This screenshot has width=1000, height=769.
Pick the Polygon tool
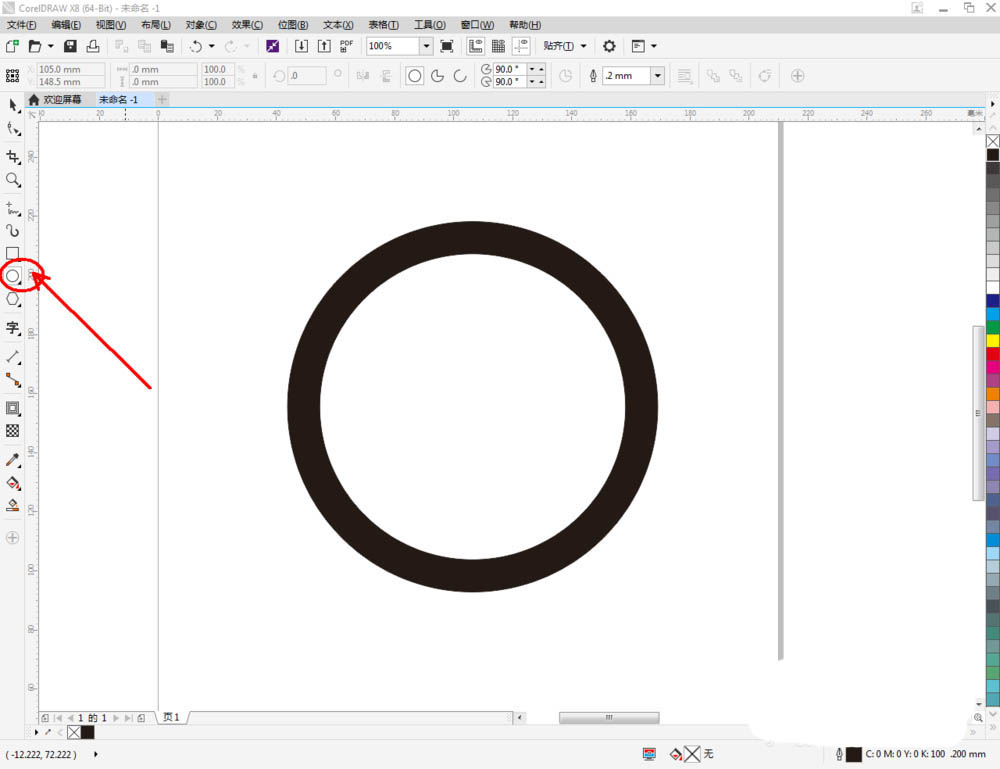click(13, 299)
